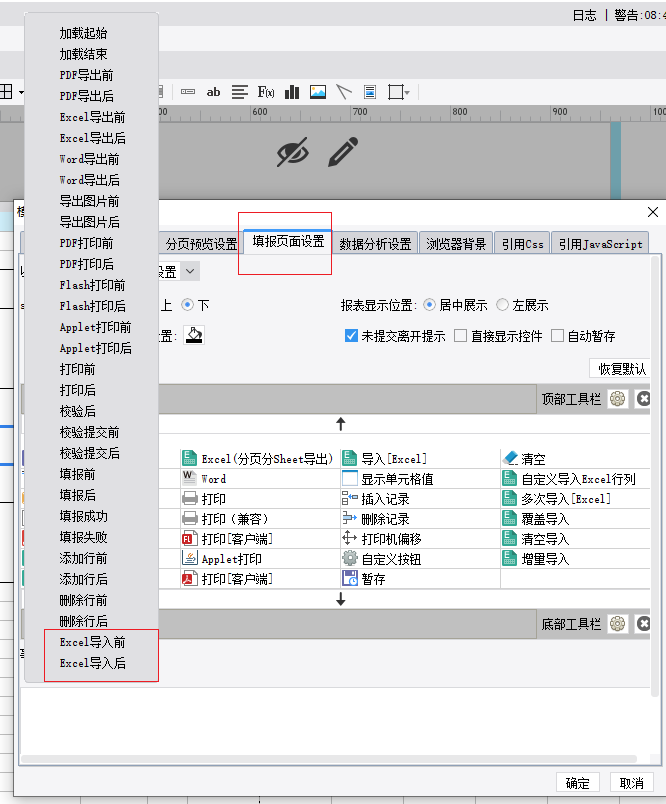The image size is (666, 804).
Task: Switch to 引用Css tab
Action: point(522,244)
